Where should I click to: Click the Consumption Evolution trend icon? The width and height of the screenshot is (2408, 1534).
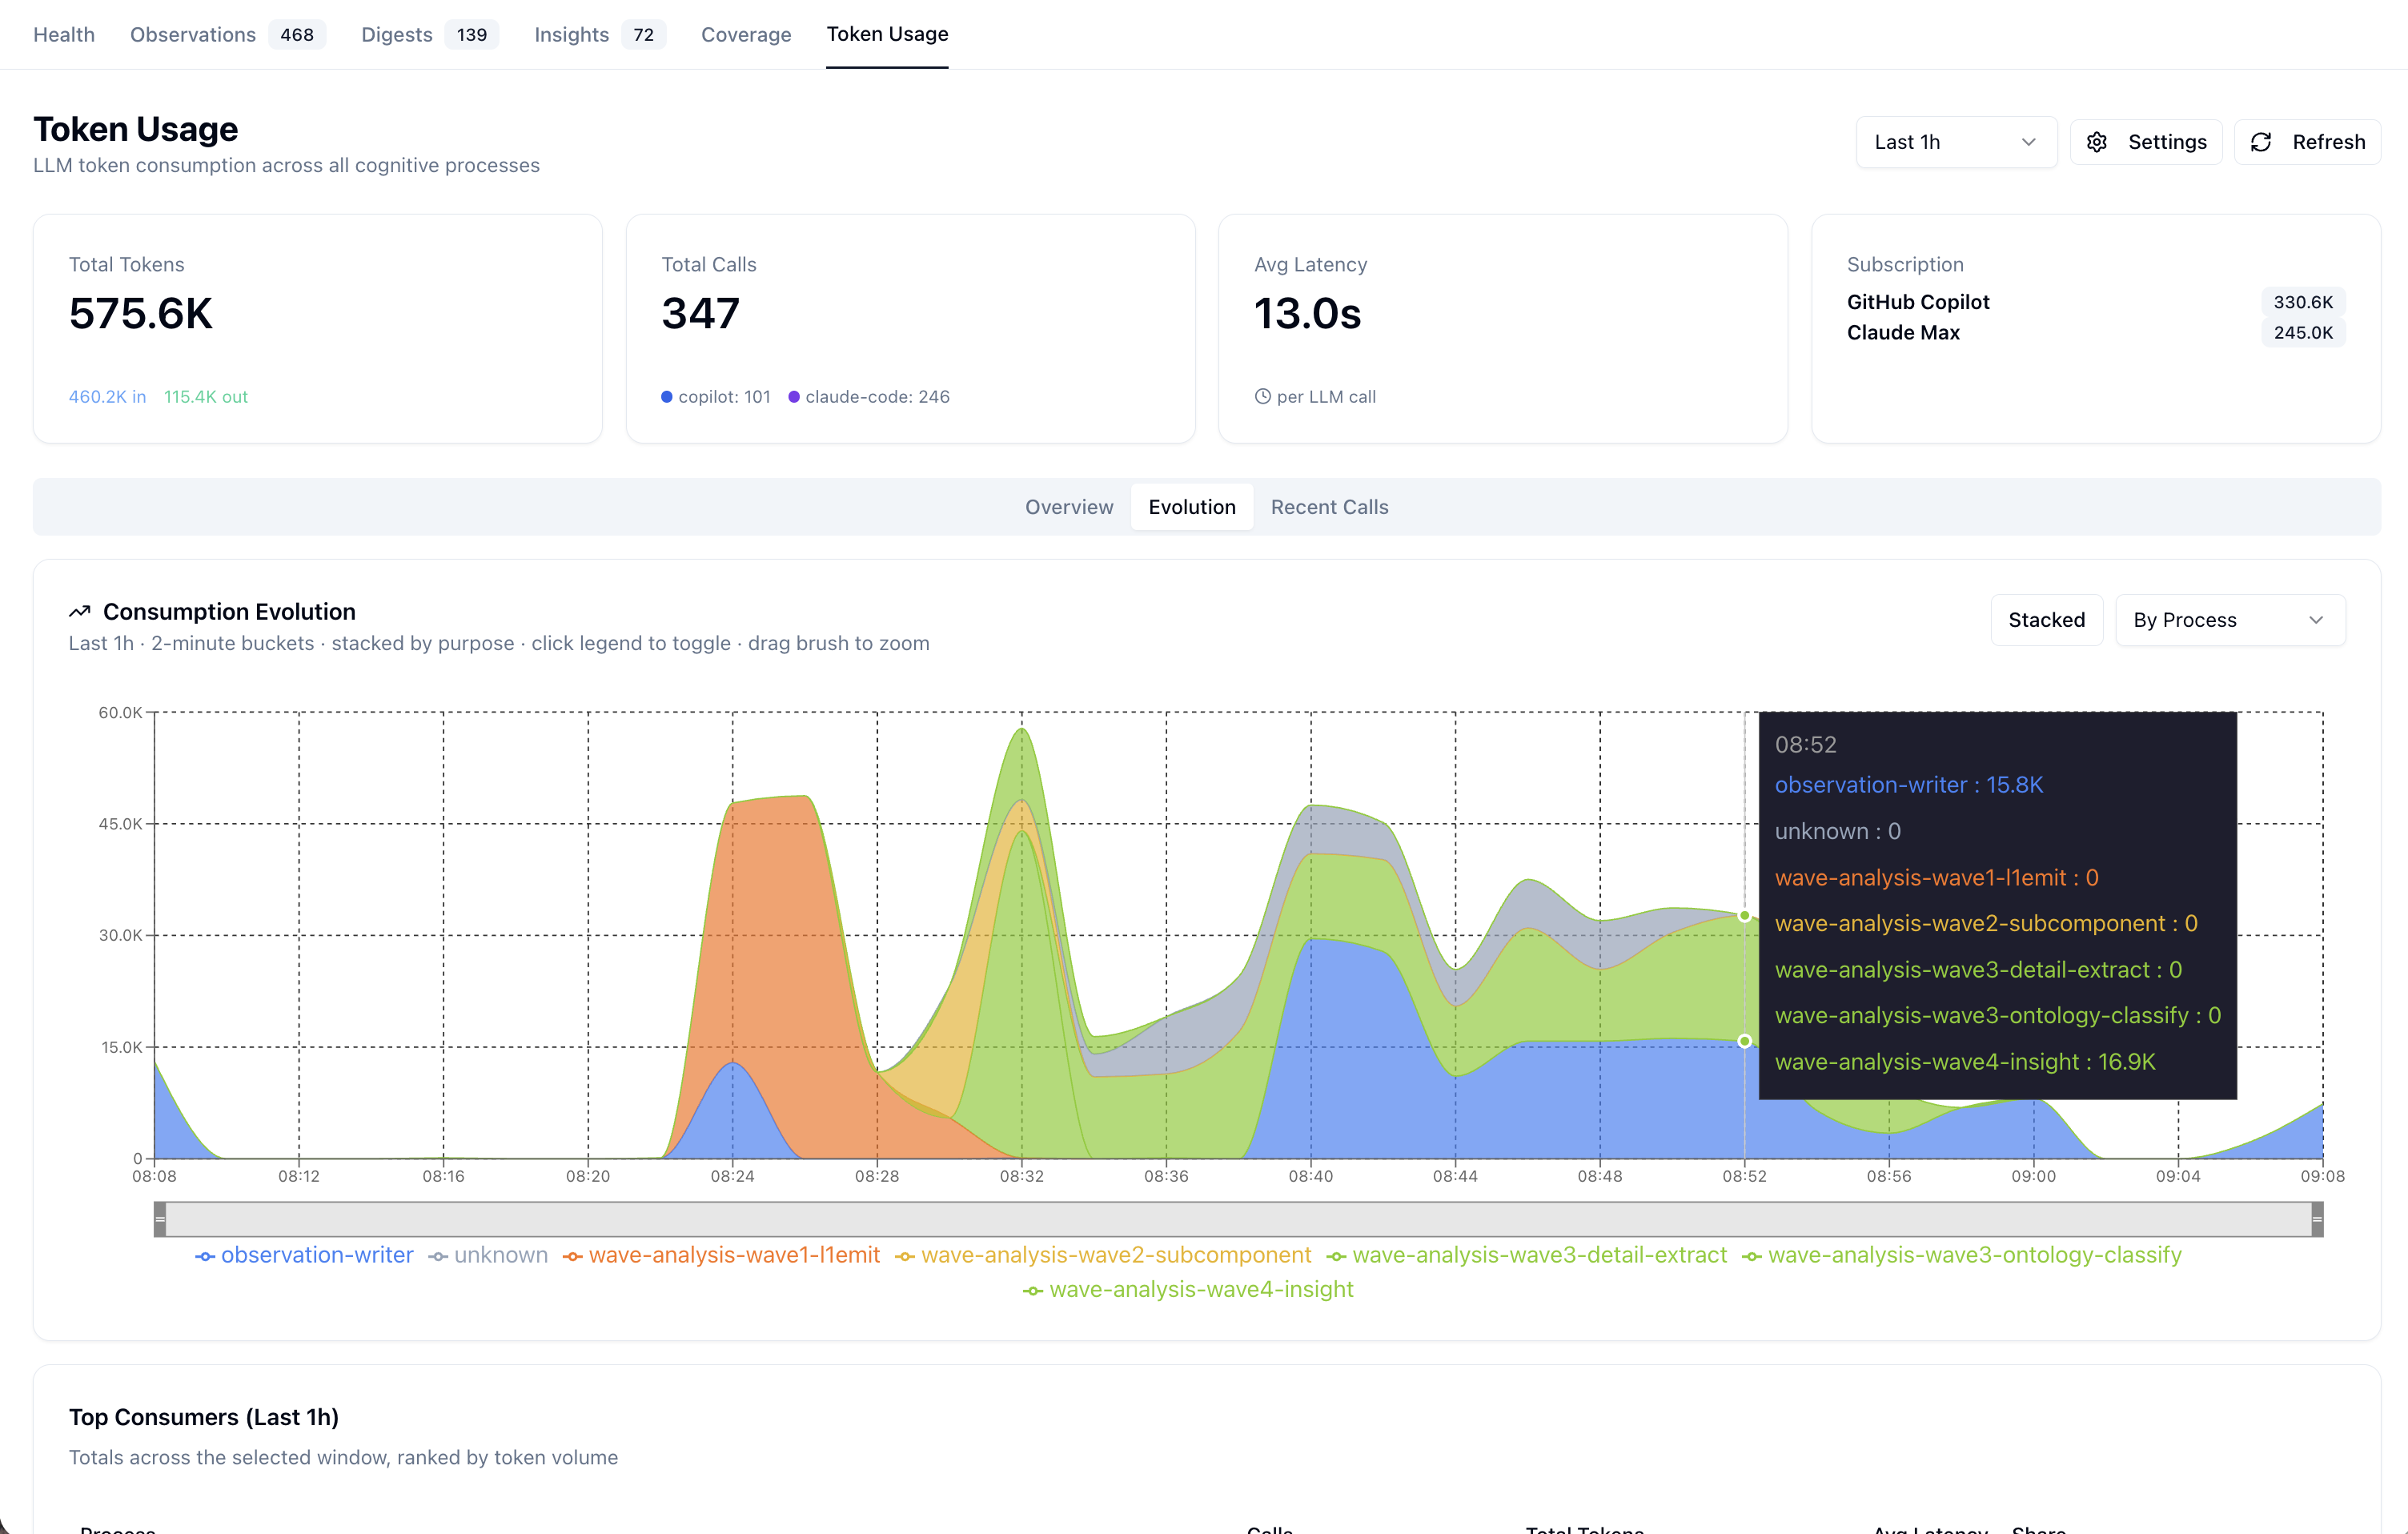(x=80, y=611)
